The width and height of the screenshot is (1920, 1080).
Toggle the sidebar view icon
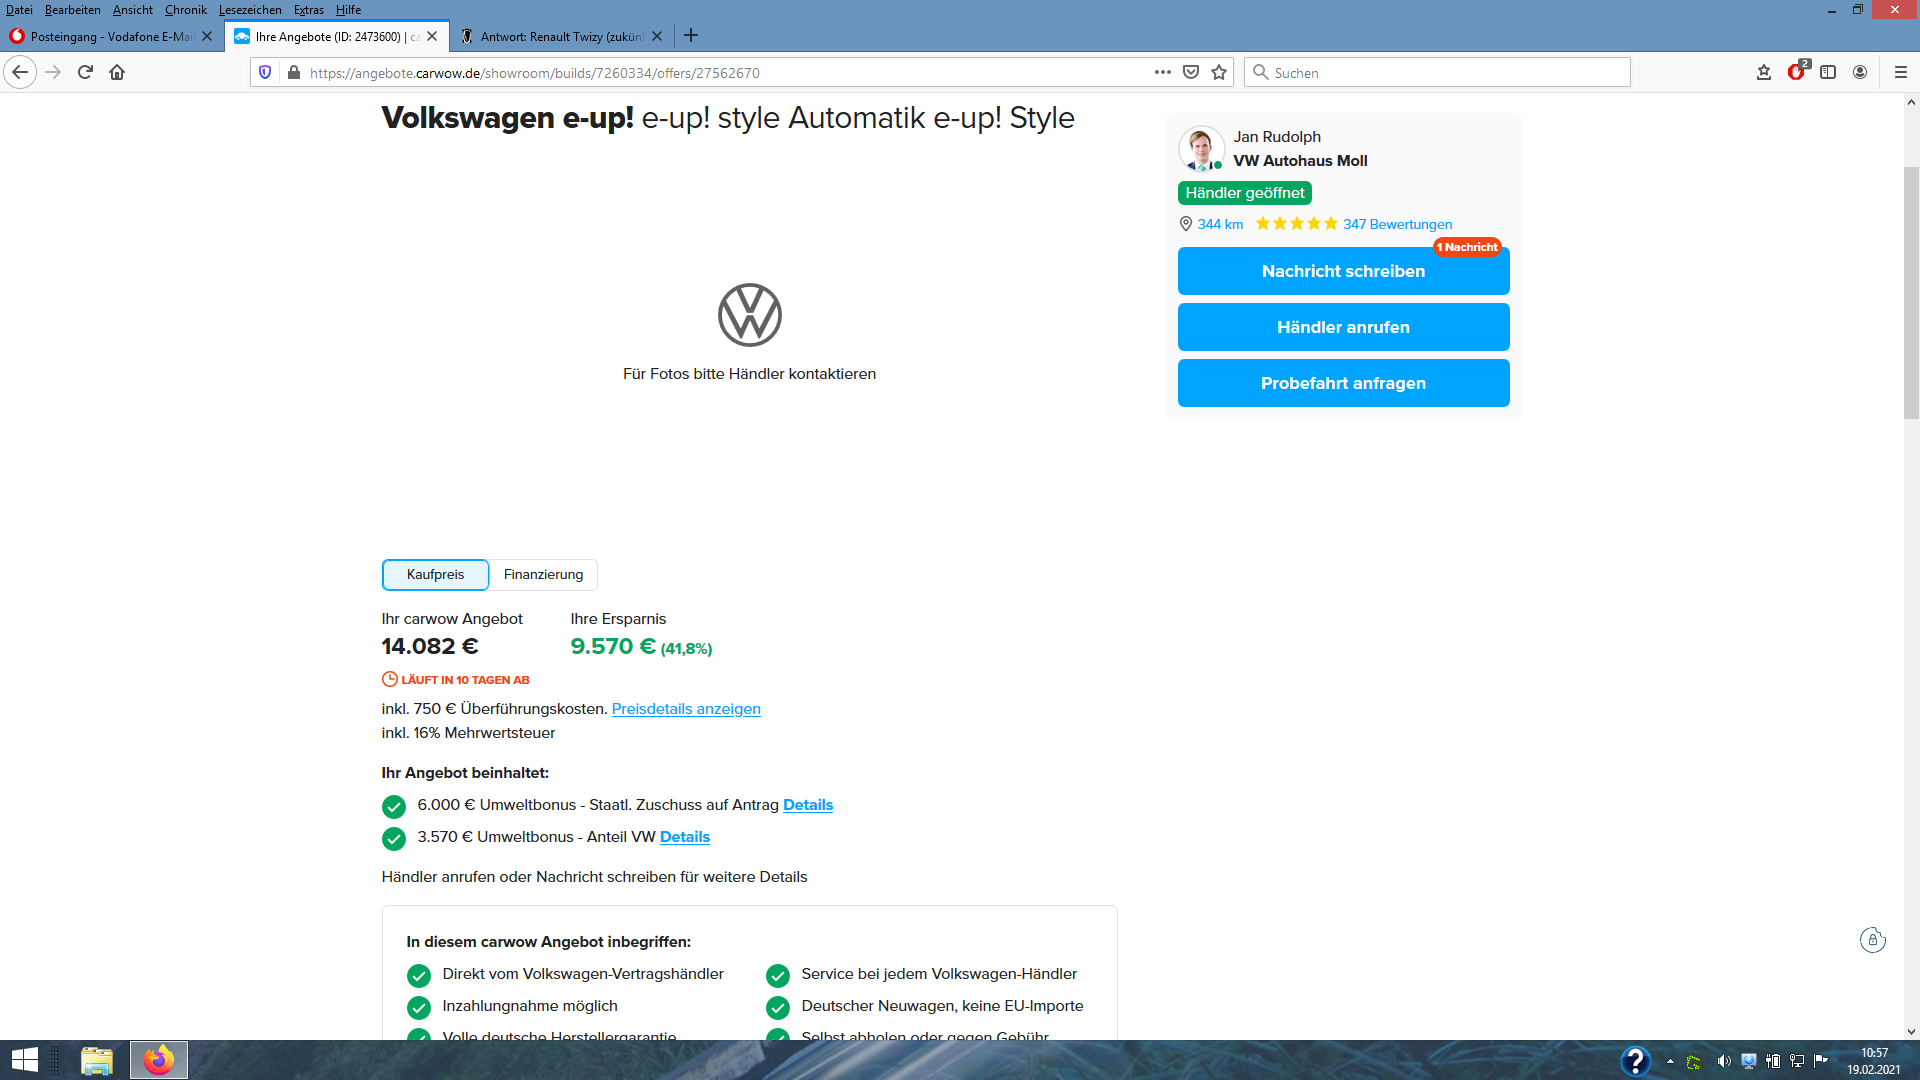pos(1828,72)
